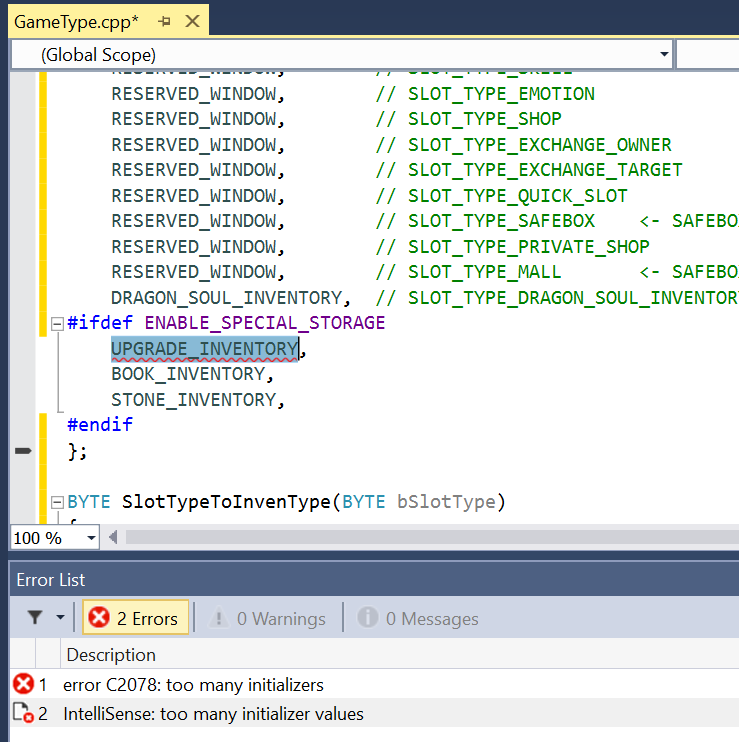
Task: Click the SLOT_TYPE_EMOTION comment
Action: click(485, 94)
